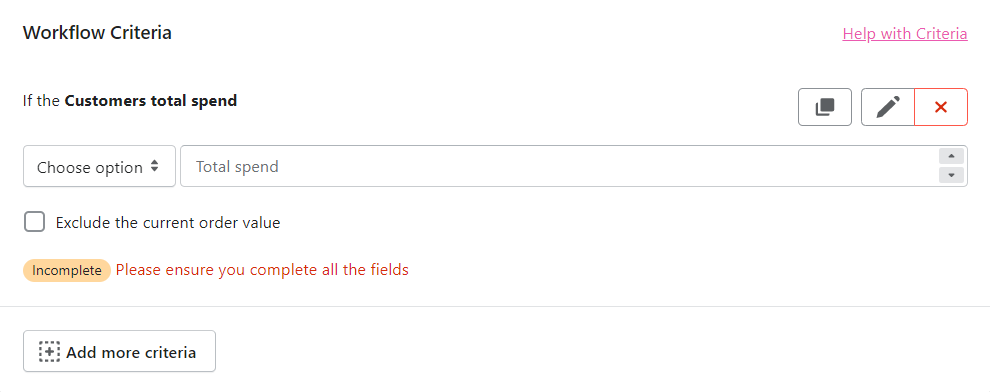Delete criteria with the red X

[941, 107]
